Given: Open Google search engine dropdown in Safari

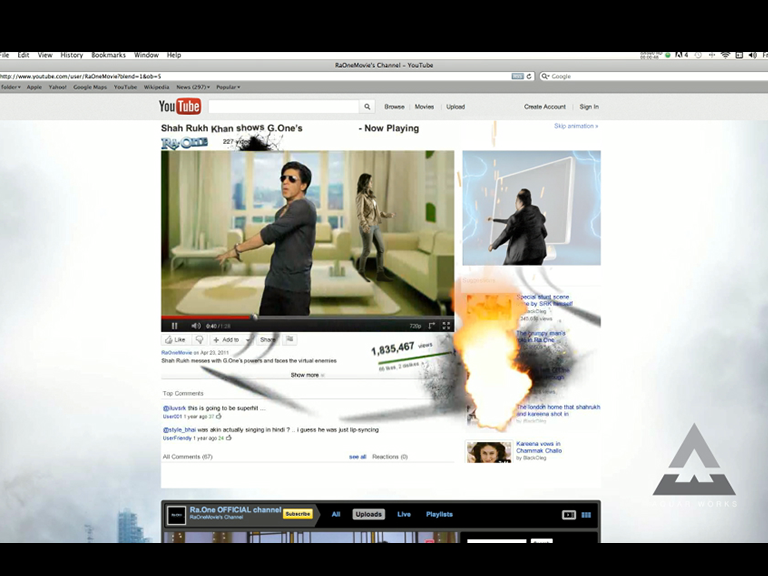Looking at the screenshot, I should tap(545, 76).
